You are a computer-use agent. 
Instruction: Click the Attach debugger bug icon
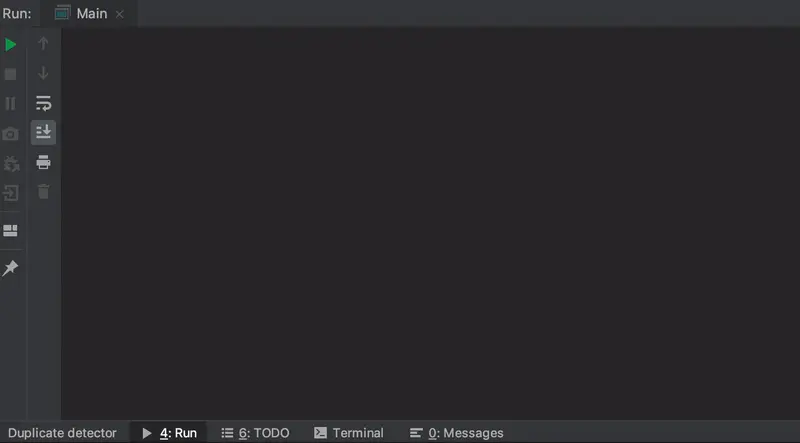[x=11, y=163]
